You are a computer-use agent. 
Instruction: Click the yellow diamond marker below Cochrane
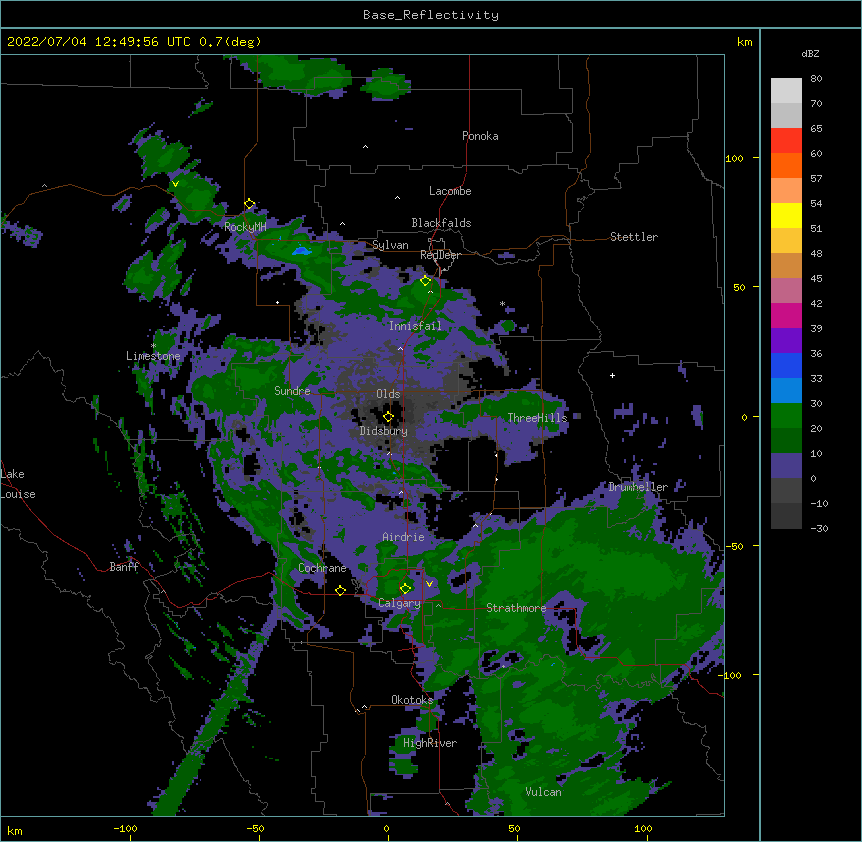pos(340,590)
